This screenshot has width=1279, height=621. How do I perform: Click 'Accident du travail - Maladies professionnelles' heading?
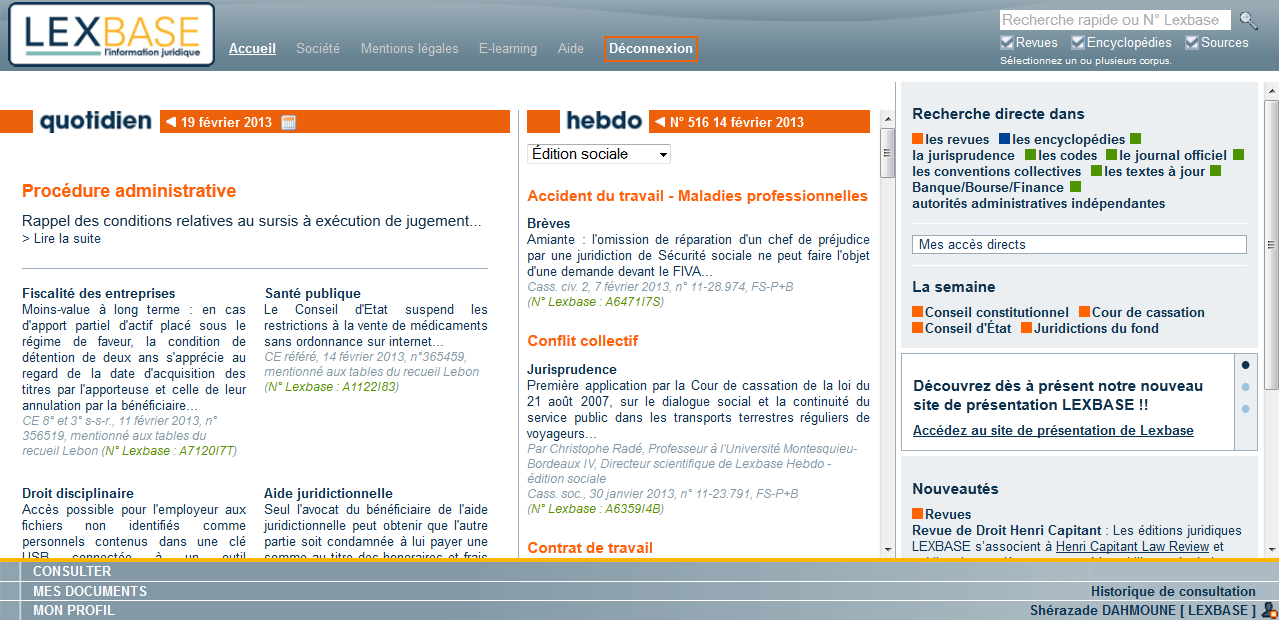pos(697,196)
